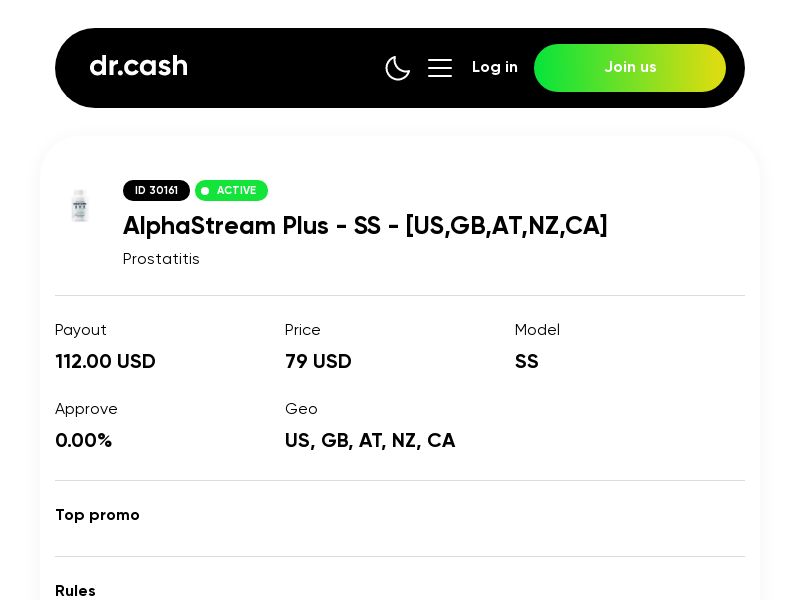Click the 0.00% approve rate
Viewport: 800px width, 600px height.
click(x=84, y=440)
